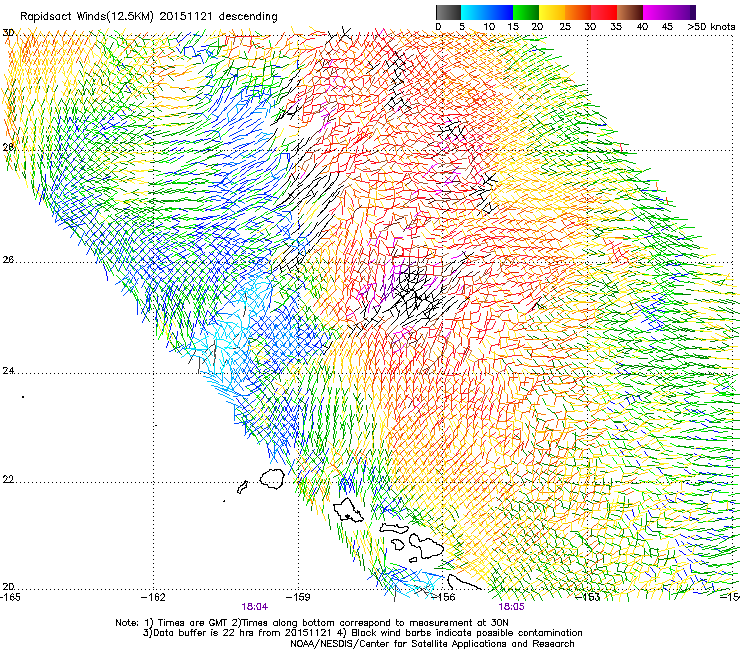This screenshot has height=650, width=740.
Task: Click the '-162' longitude label
Action: coord(153,597)
